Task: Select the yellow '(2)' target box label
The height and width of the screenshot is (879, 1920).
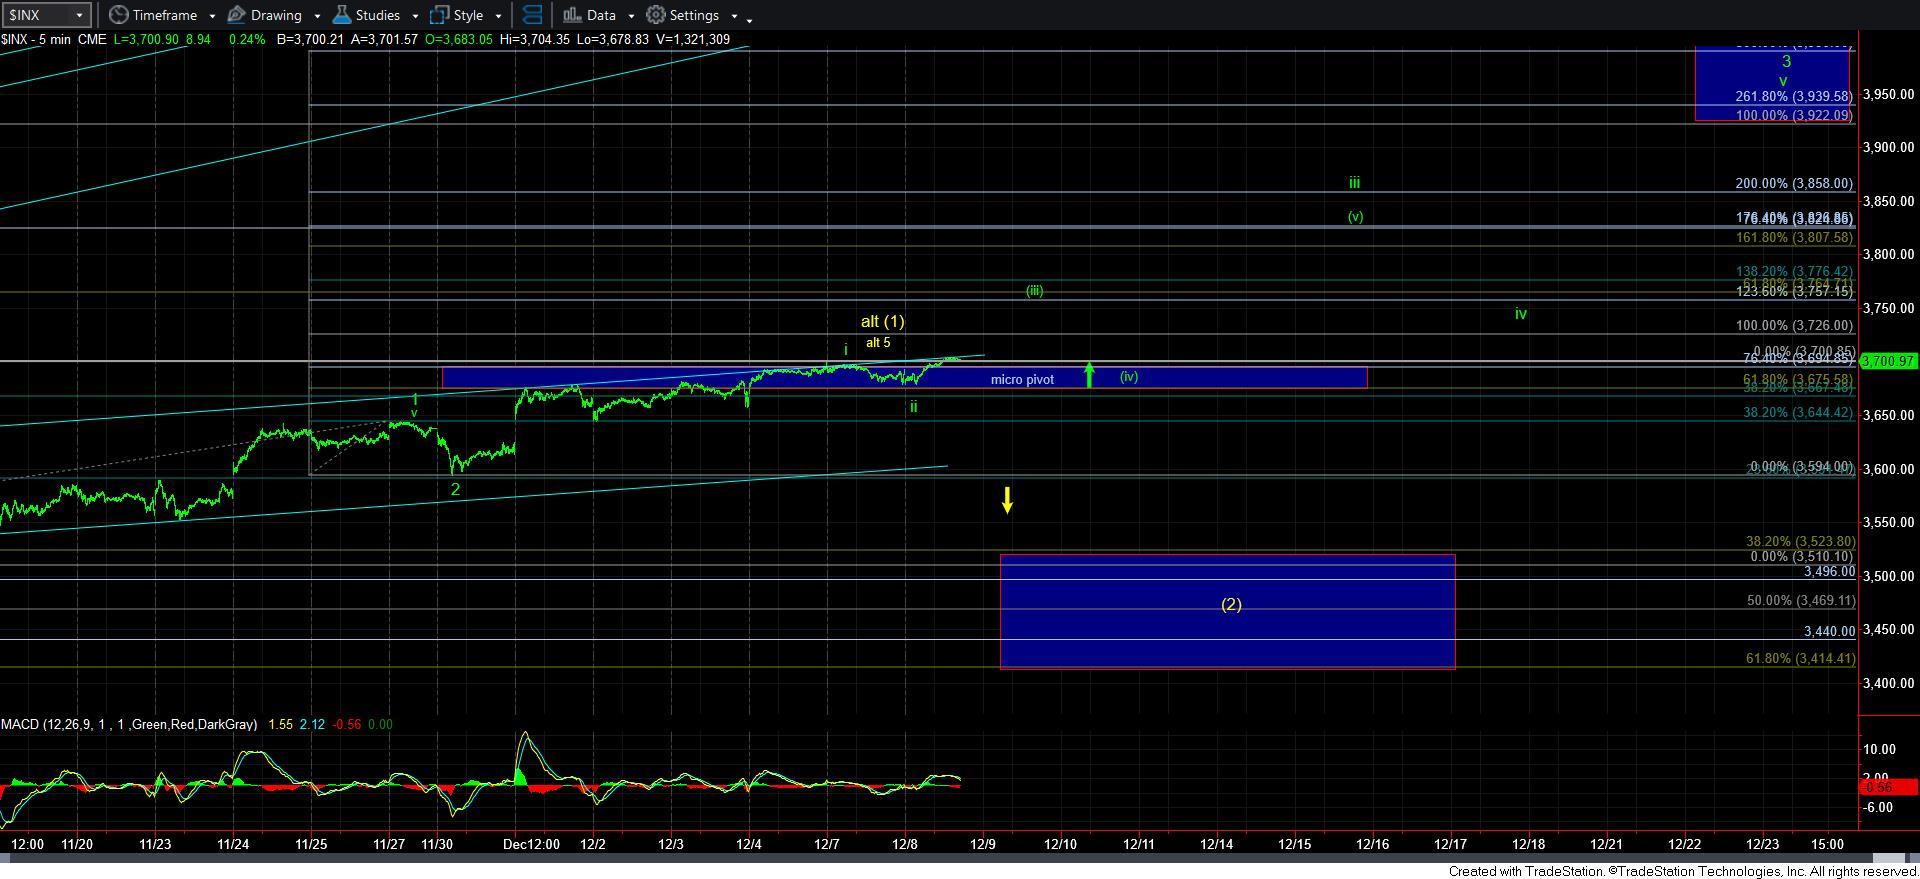Action: click(x=1231, y=604)
